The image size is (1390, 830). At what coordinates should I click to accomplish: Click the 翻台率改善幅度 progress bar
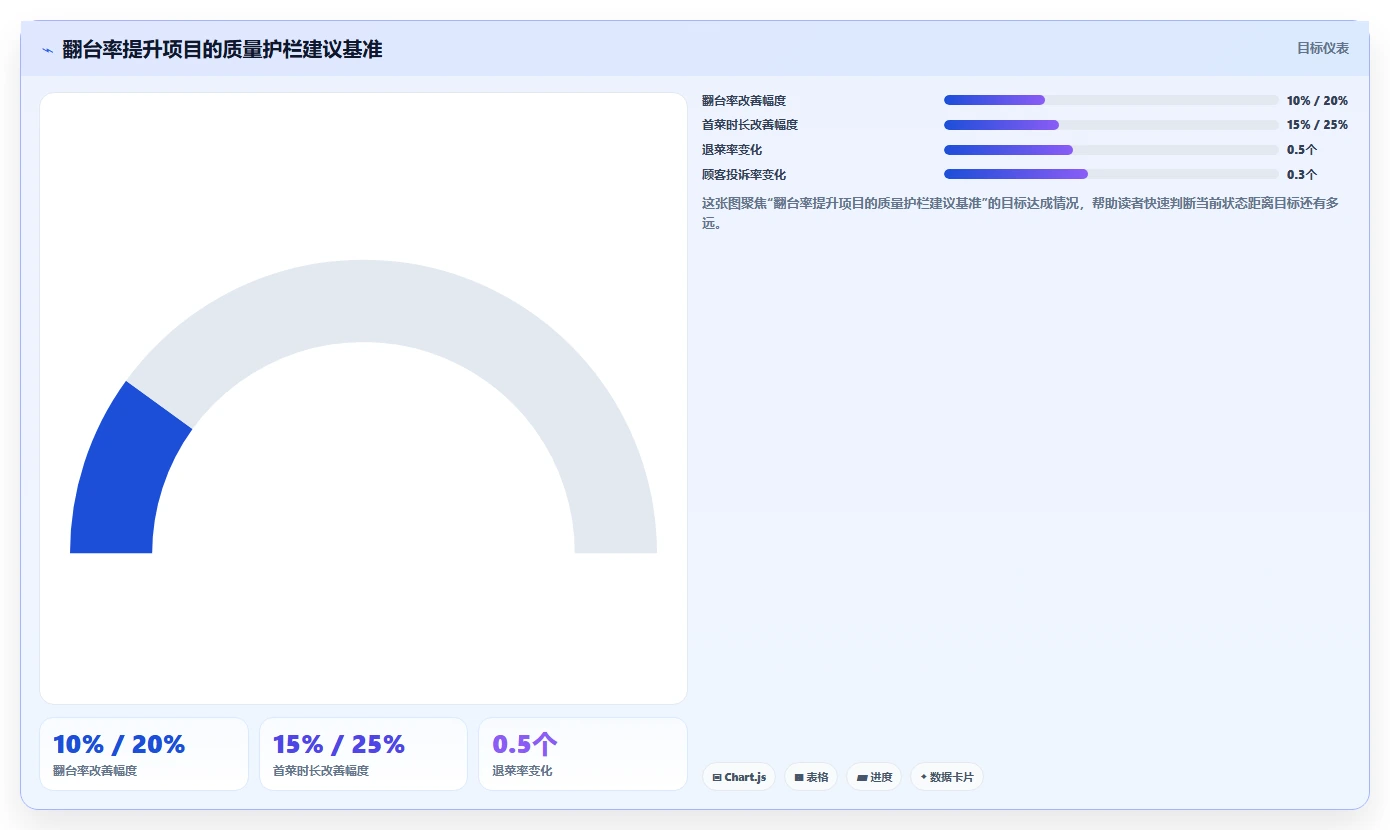(x=1111, y=100)
